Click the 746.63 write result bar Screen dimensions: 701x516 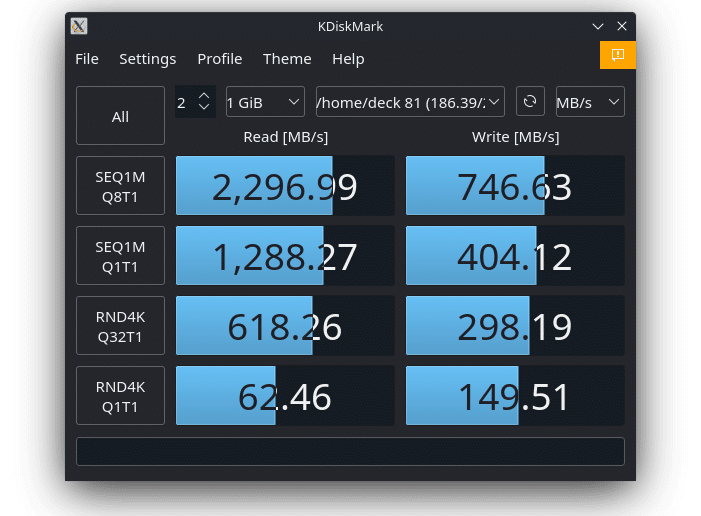click(515, 186)
